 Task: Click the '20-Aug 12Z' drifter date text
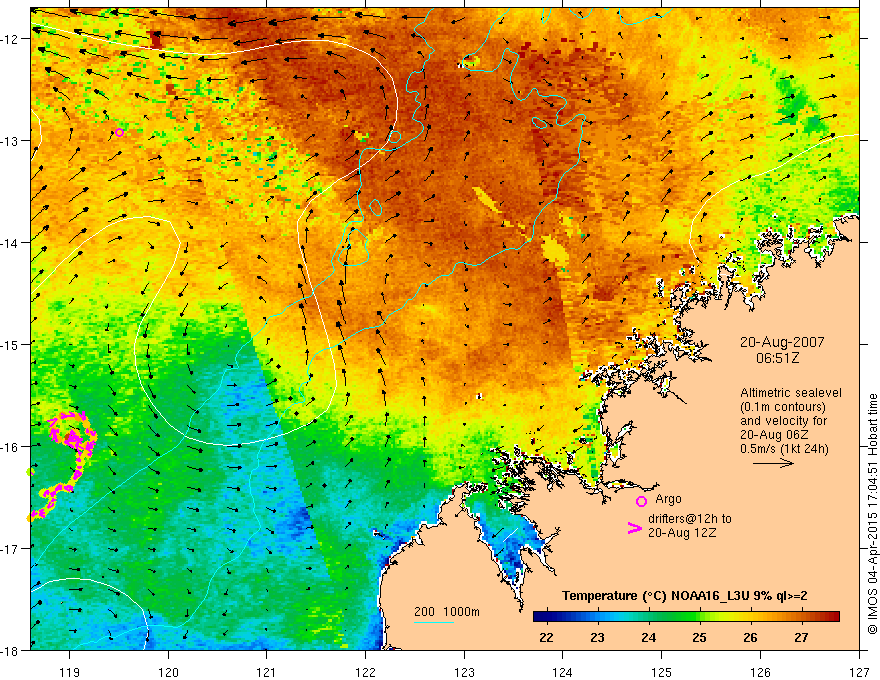point(682,533)
